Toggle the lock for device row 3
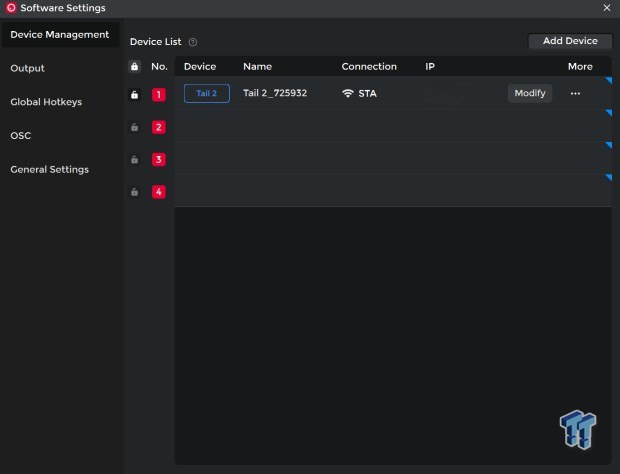This screenshot has height=474, width=620. [x=134, y=159]
